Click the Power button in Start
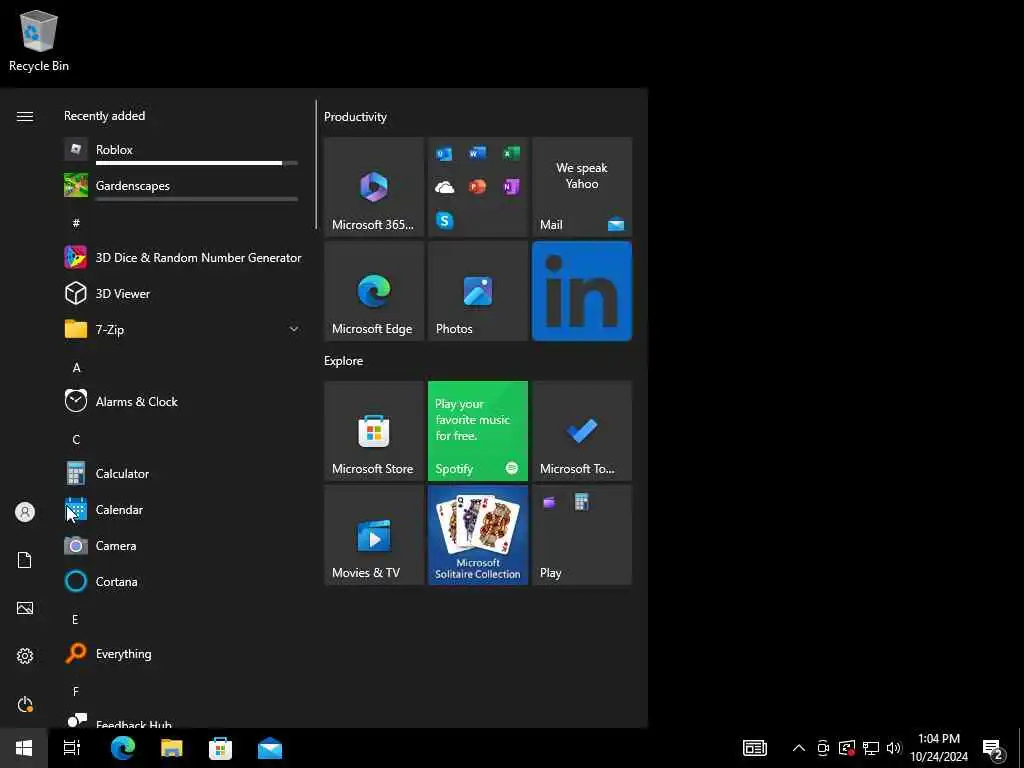This screenshot has width=1024, height=768. (x=25, y=704)
